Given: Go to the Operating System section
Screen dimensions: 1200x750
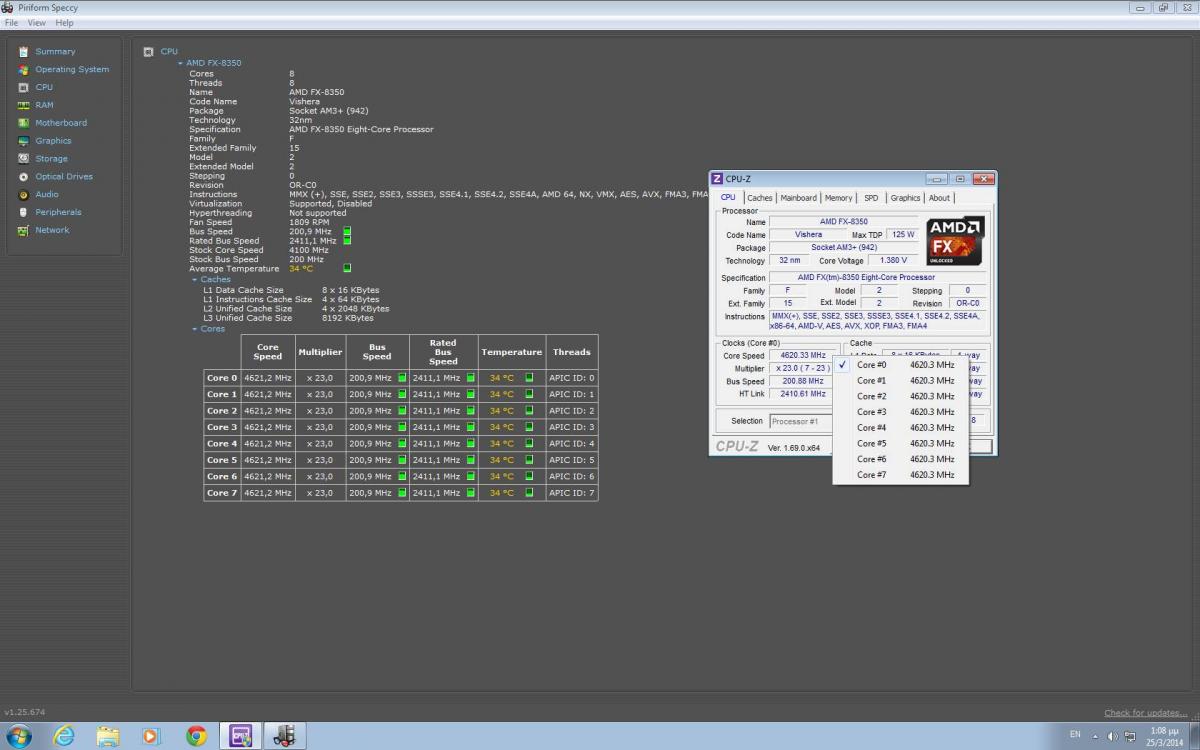Looking at the screenshot, I should click(72, 70).
